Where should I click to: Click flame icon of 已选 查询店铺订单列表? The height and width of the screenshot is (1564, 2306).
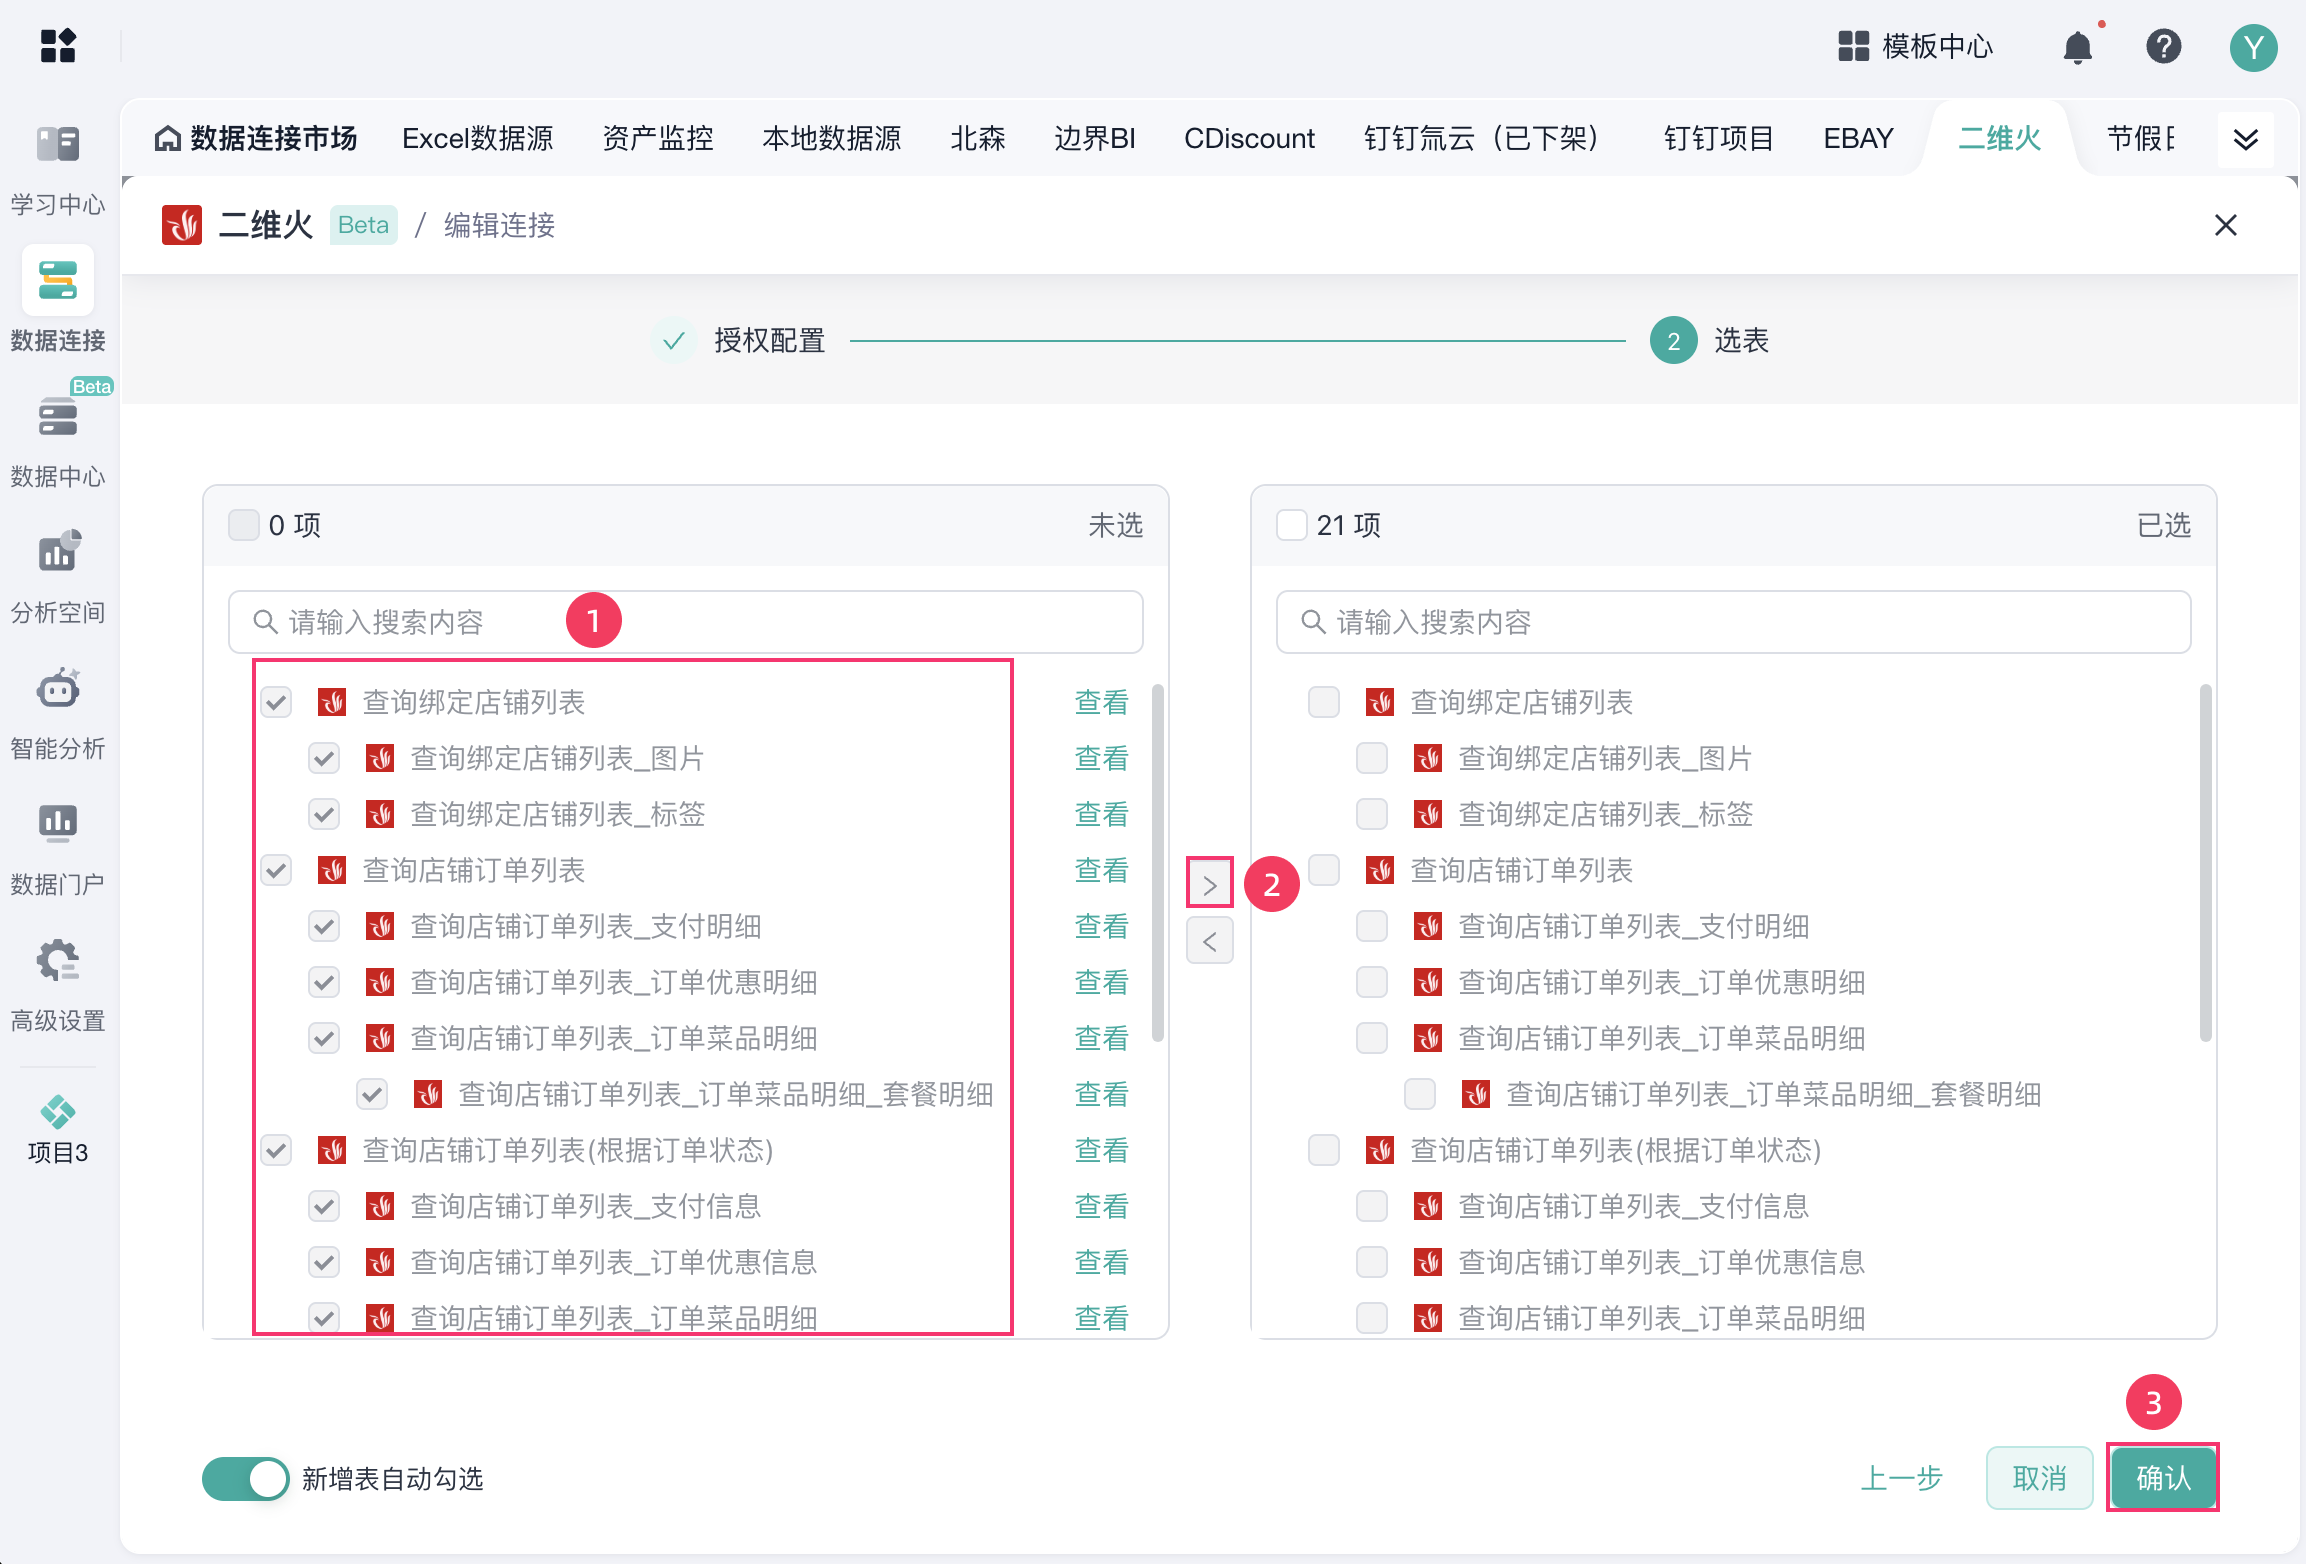click(x=1380, y=870)
